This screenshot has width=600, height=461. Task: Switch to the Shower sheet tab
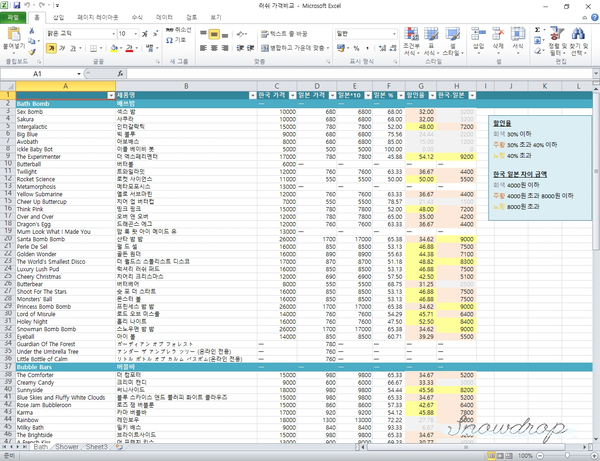pos(67,447)
